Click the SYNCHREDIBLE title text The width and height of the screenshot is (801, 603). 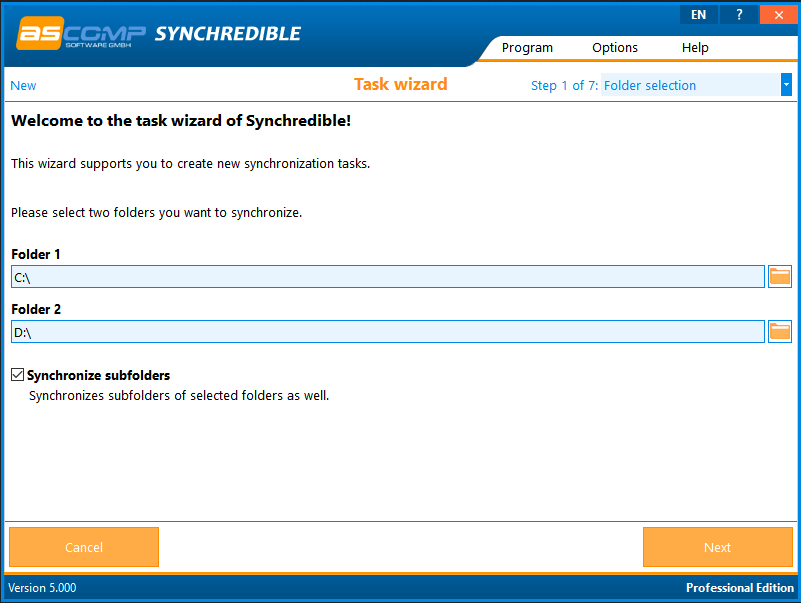click(x=228, y=34)
